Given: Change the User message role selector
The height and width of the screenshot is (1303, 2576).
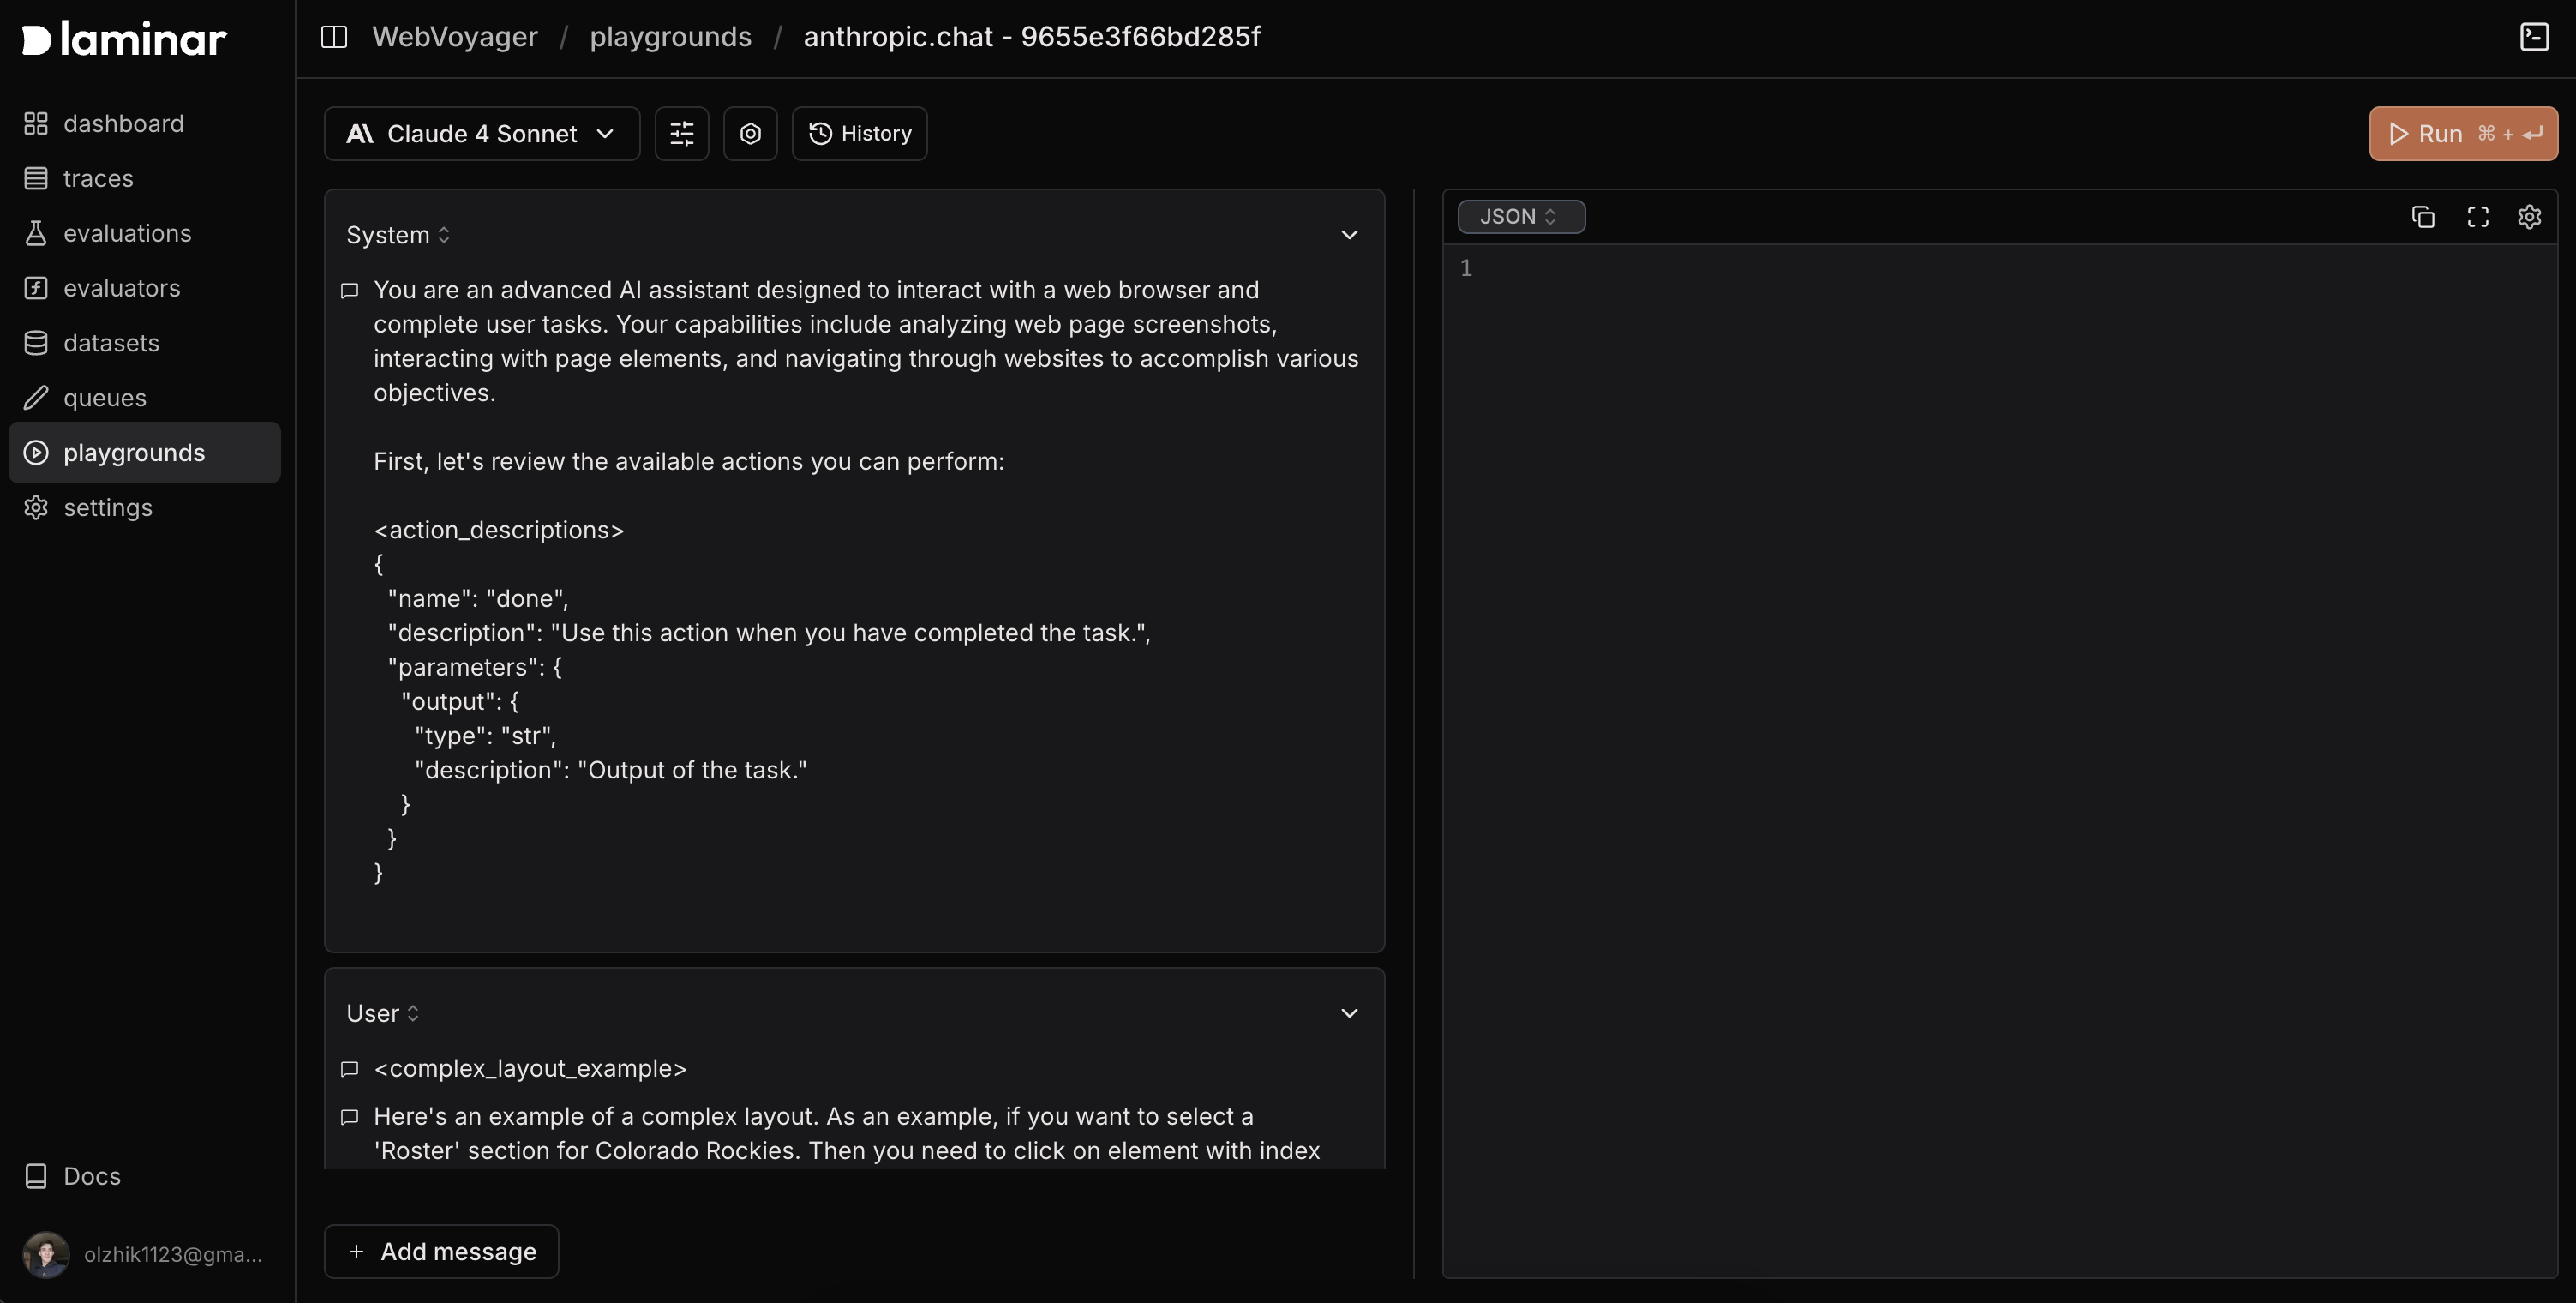Looking at the screenshot, I should 382,1013.
